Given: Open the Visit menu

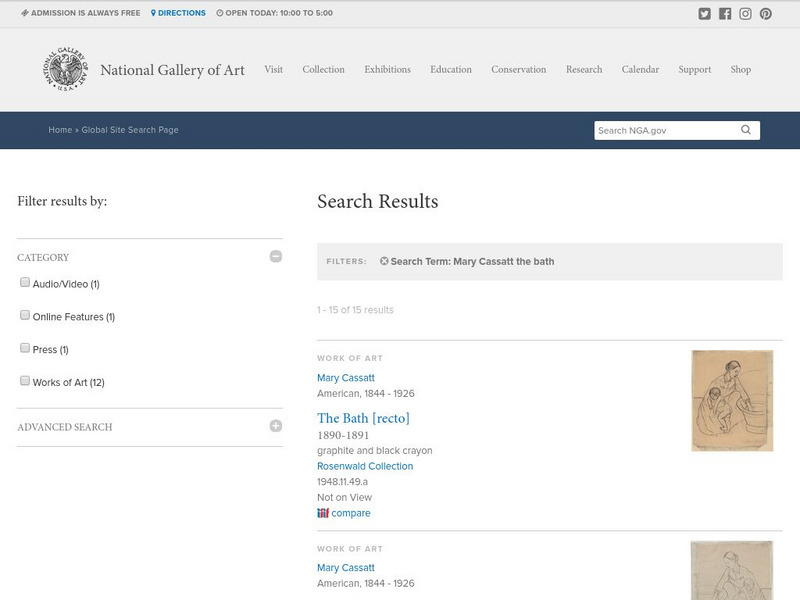Looking at the screenshot, I should point(273,69).
